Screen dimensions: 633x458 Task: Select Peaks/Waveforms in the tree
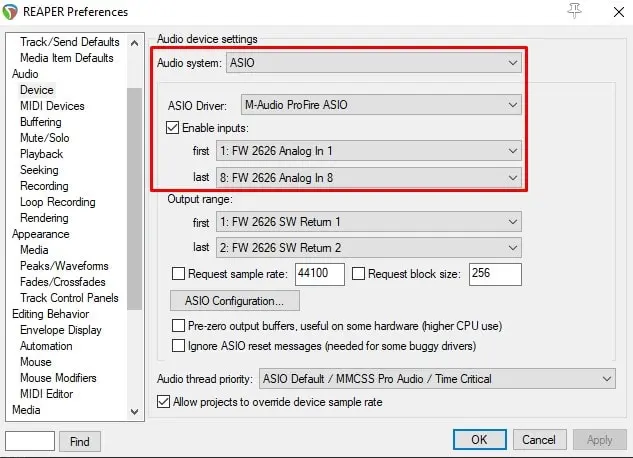pos(65,266)
